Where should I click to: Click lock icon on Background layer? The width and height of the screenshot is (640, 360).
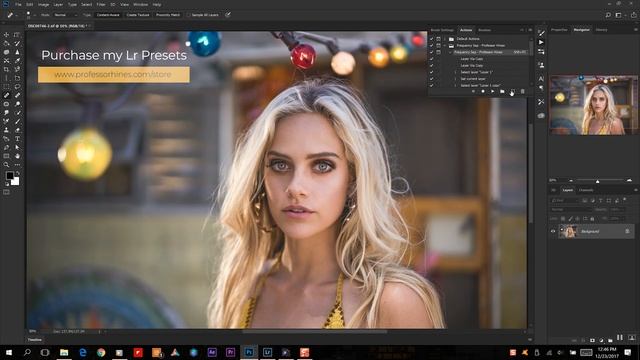(x=627, y=231)
